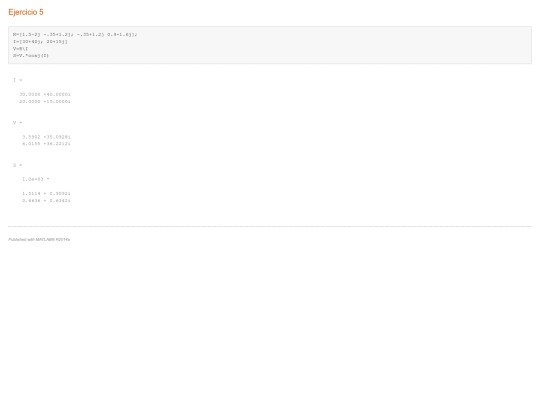Open the Published with MATLAB link
This screenshot has height=405, width=540.
coord(39,239)
